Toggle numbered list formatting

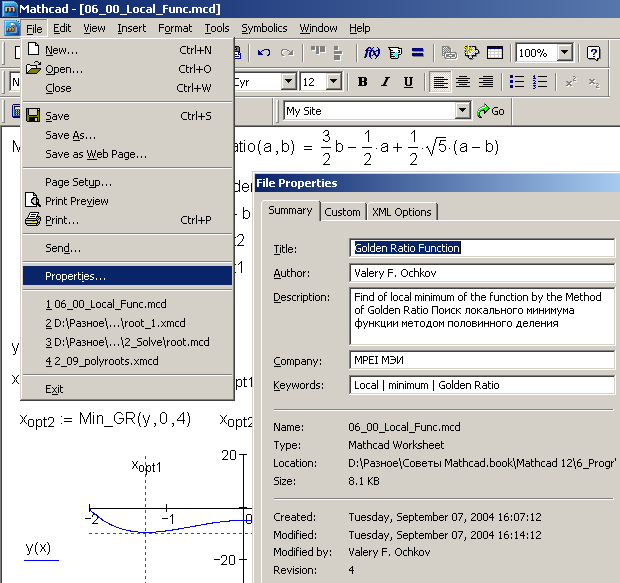tap(540, 82)
